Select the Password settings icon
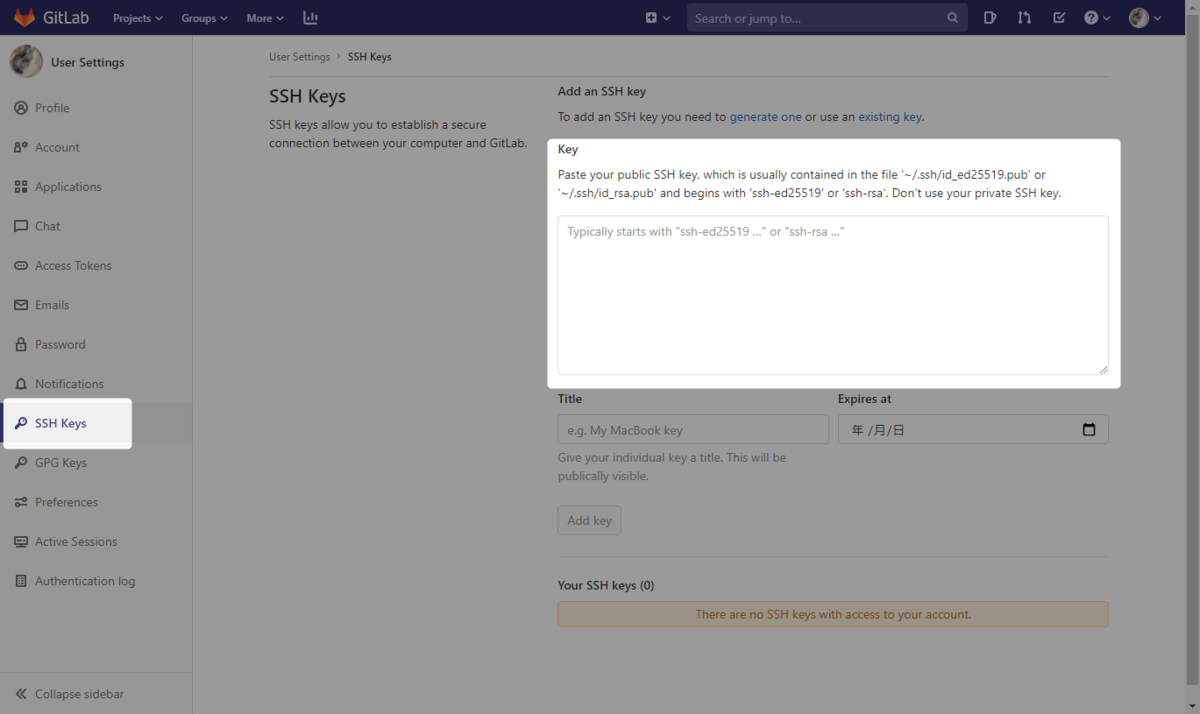This screenshot has height=714, width=1200. click(x=20, y=344)
